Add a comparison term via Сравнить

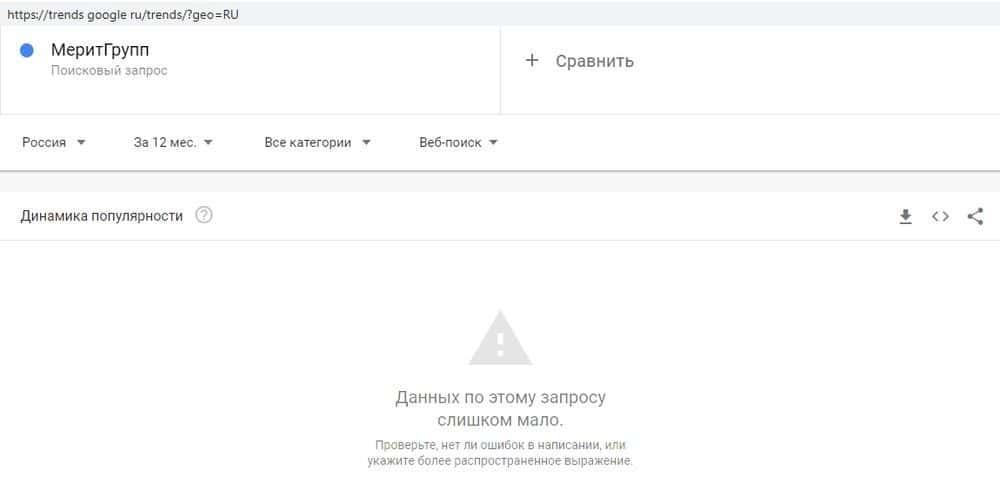tap(594, 61)
